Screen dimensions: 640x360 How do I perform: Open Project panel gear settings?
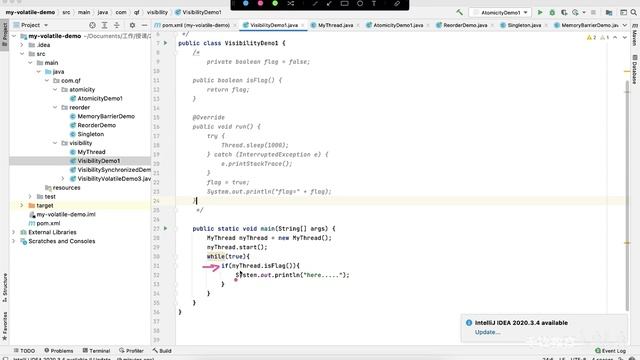(x=132, y=25)
